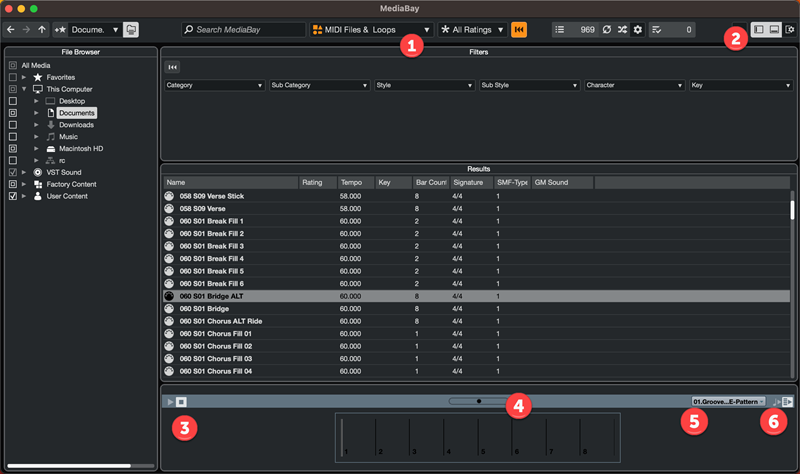Expand the Macintosh HD tree node
The image size is (800, 474).
[x=36, y=148]
